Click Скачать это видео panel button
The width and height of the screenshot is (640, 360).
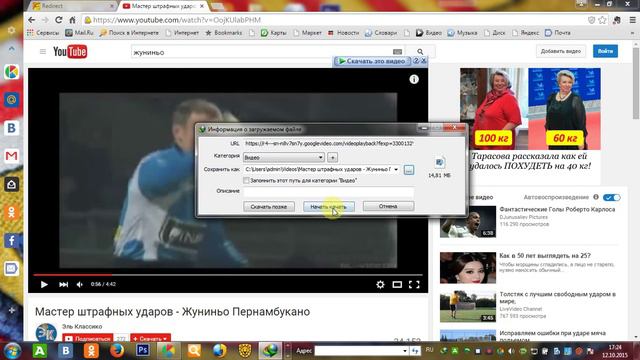click(x=372, y=61)
